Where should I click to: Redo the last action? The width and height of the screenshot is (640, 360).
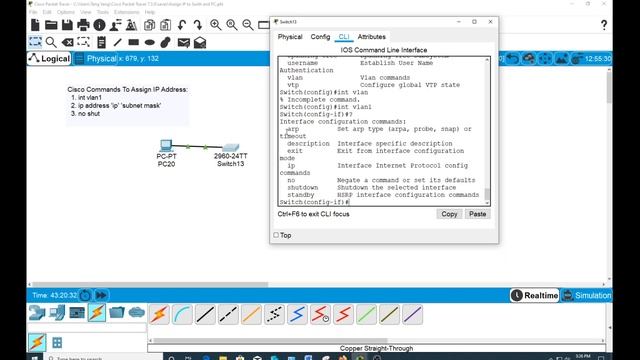pos(198,25)
